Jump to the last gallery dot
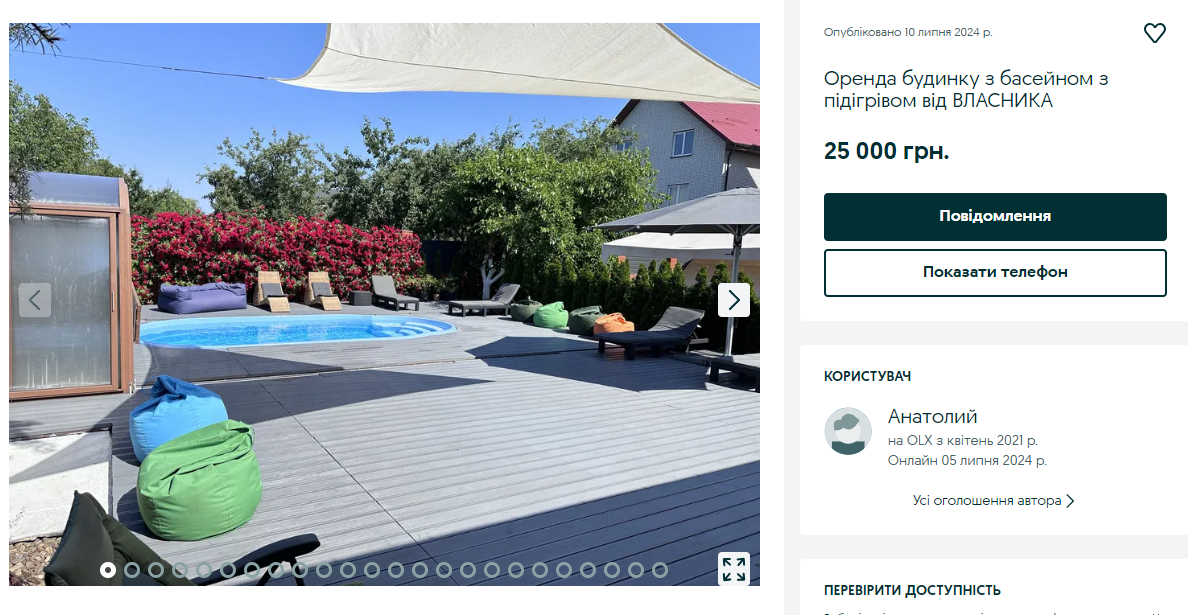 [660, 570]
